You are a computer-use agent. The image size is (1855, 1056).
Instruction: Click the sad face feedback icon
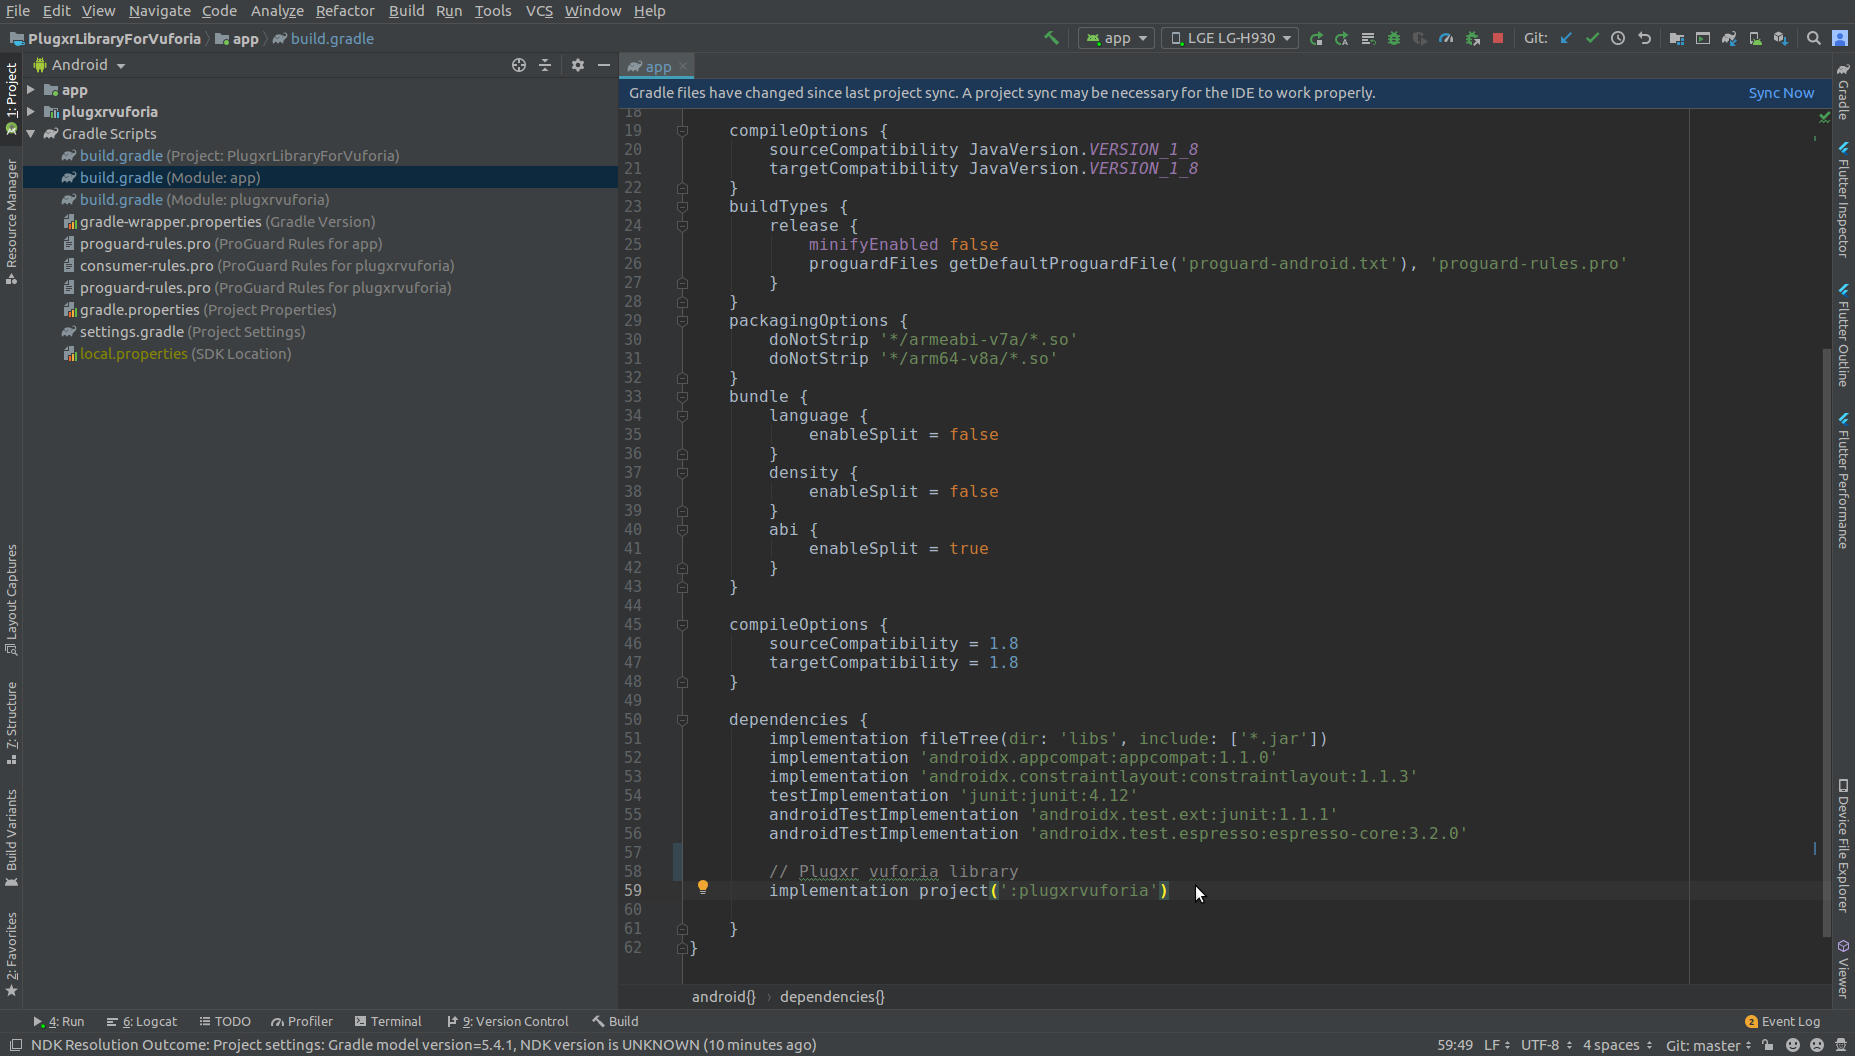point(1817,1045)
